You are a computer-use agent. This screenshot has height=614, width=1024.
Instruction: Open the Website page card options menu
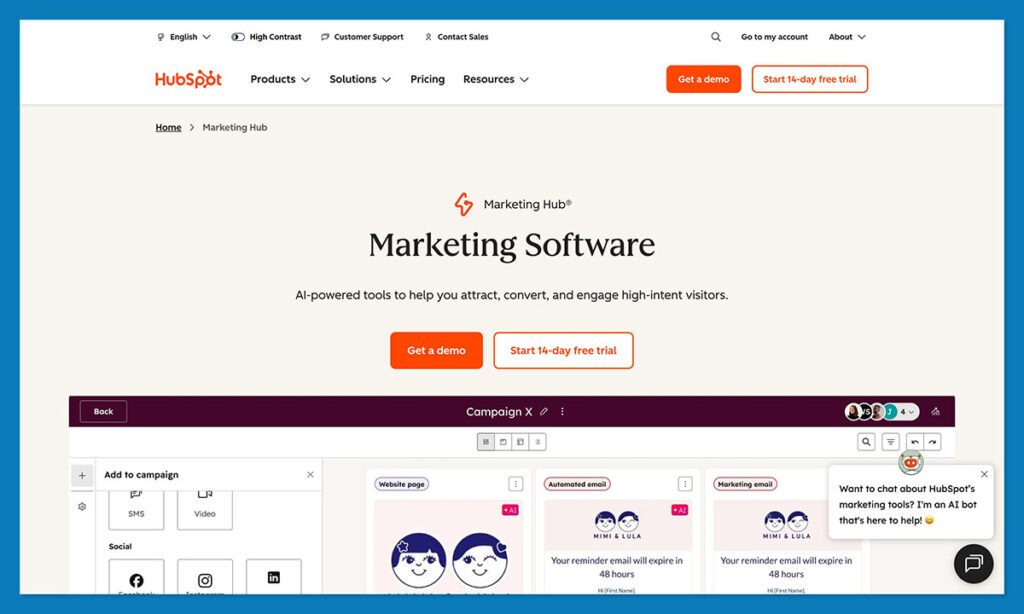pyautogui.click(x=515, y=483)
